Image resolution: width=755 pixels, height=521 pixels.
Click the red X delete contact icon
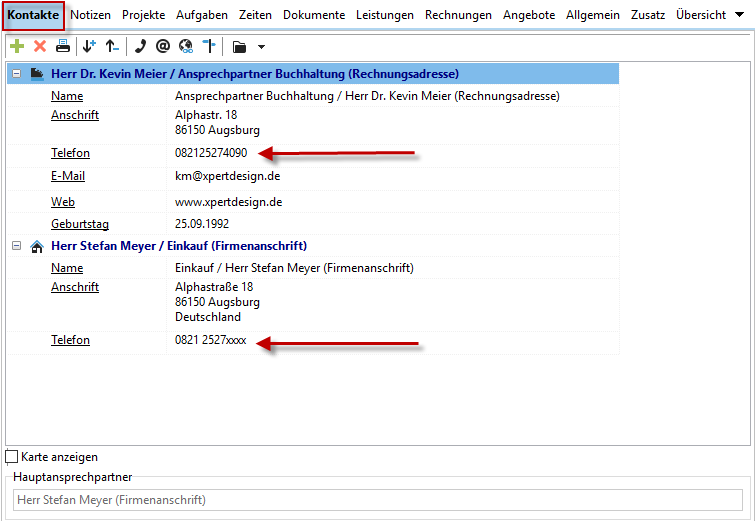[x=40, y=47]
